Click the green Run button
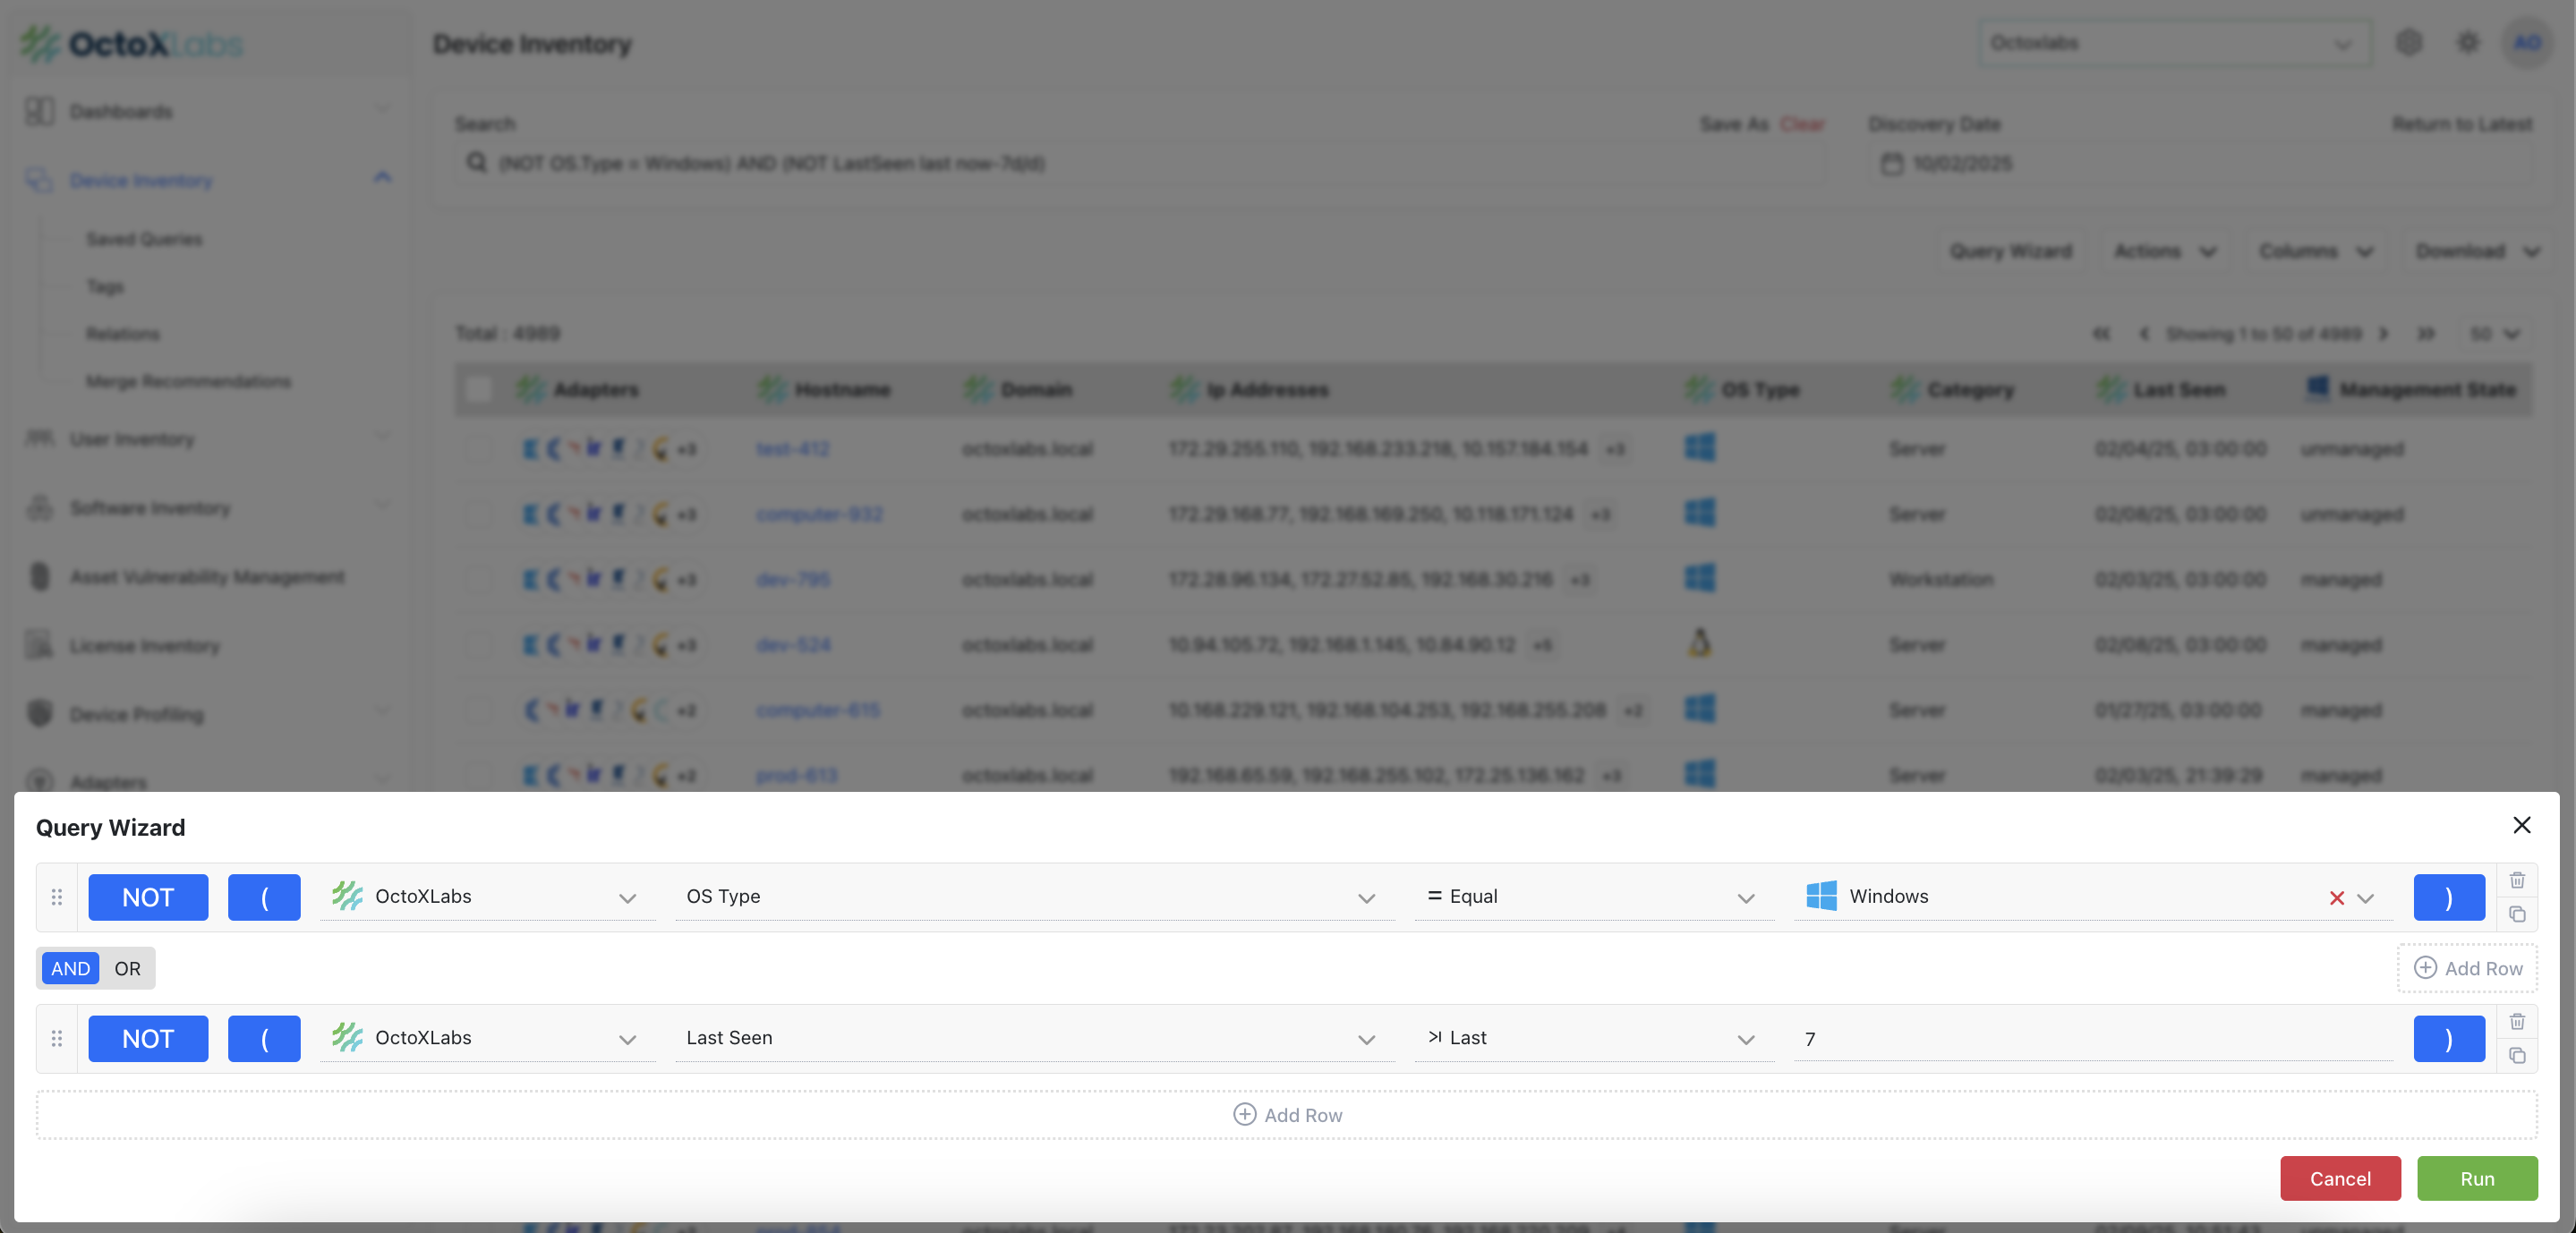 (2476, 1178)
